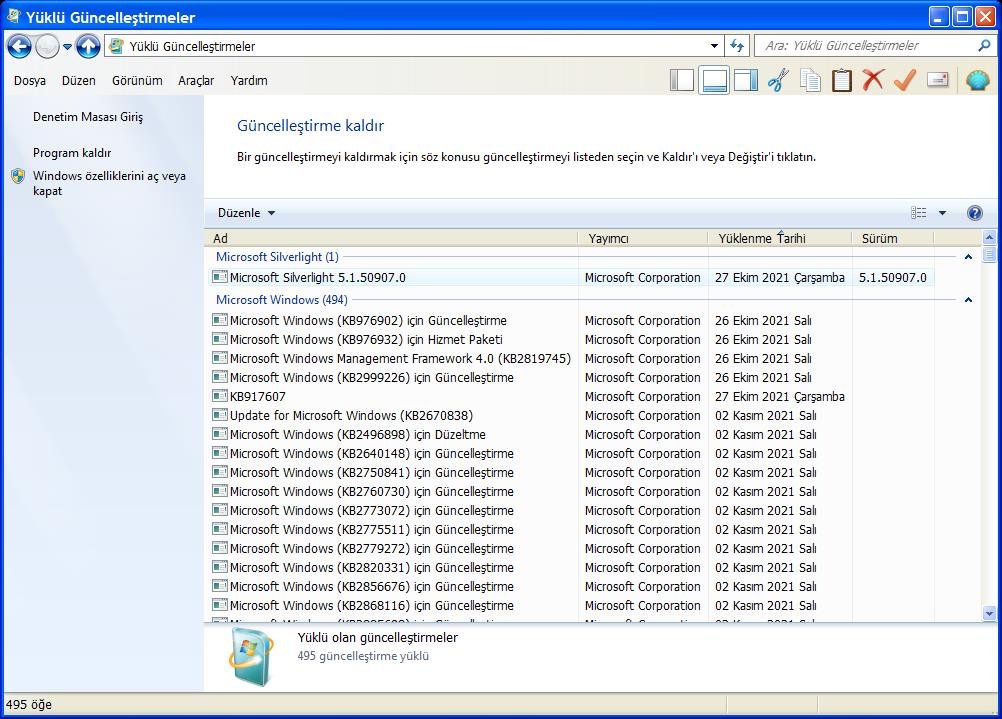Click the list scrollbar down arrow
The height and width of the screenshot is (719, 1002).
tap(989, 614)
